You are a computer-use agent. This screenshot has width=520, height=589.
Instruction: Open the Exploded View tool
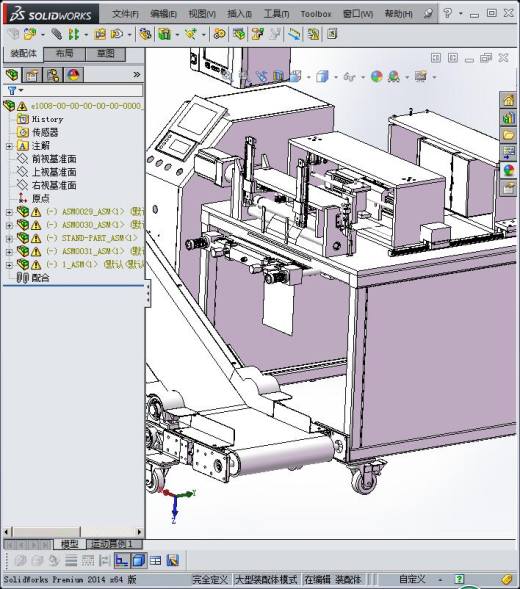pyautogui.click(x=257, y=34)
